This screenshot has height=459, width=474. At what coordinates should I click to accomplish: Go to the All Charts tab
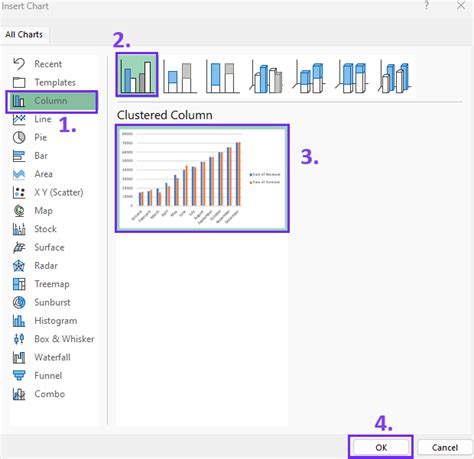[24, 35]
